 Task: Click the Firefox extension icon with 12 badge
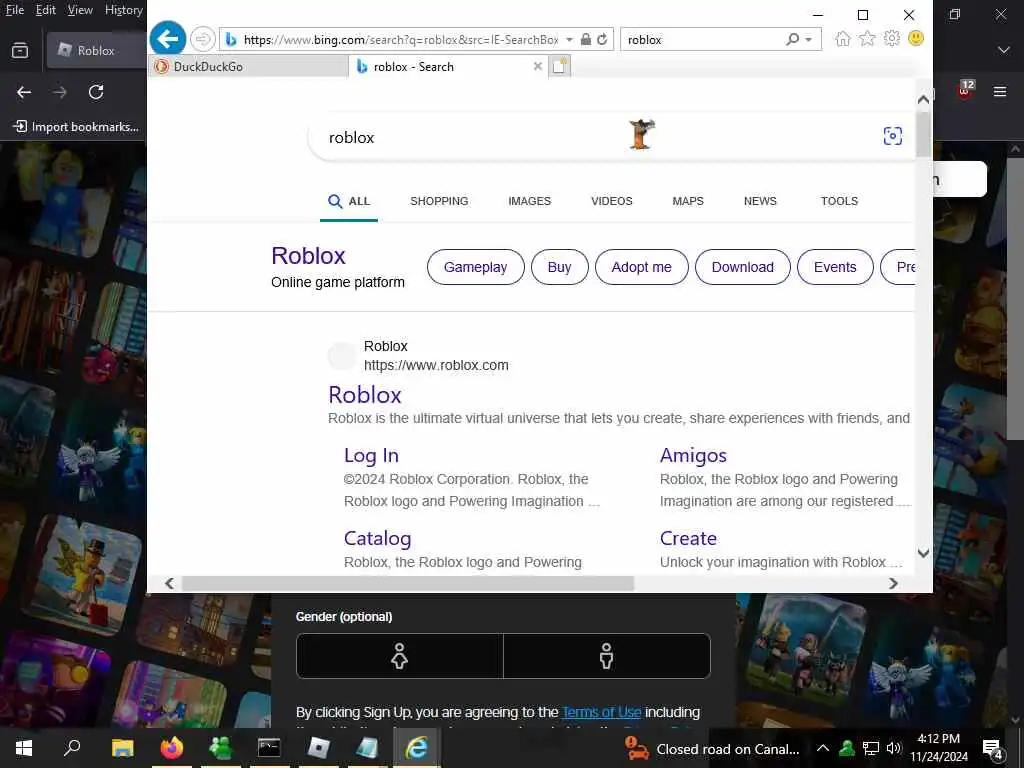965,90
